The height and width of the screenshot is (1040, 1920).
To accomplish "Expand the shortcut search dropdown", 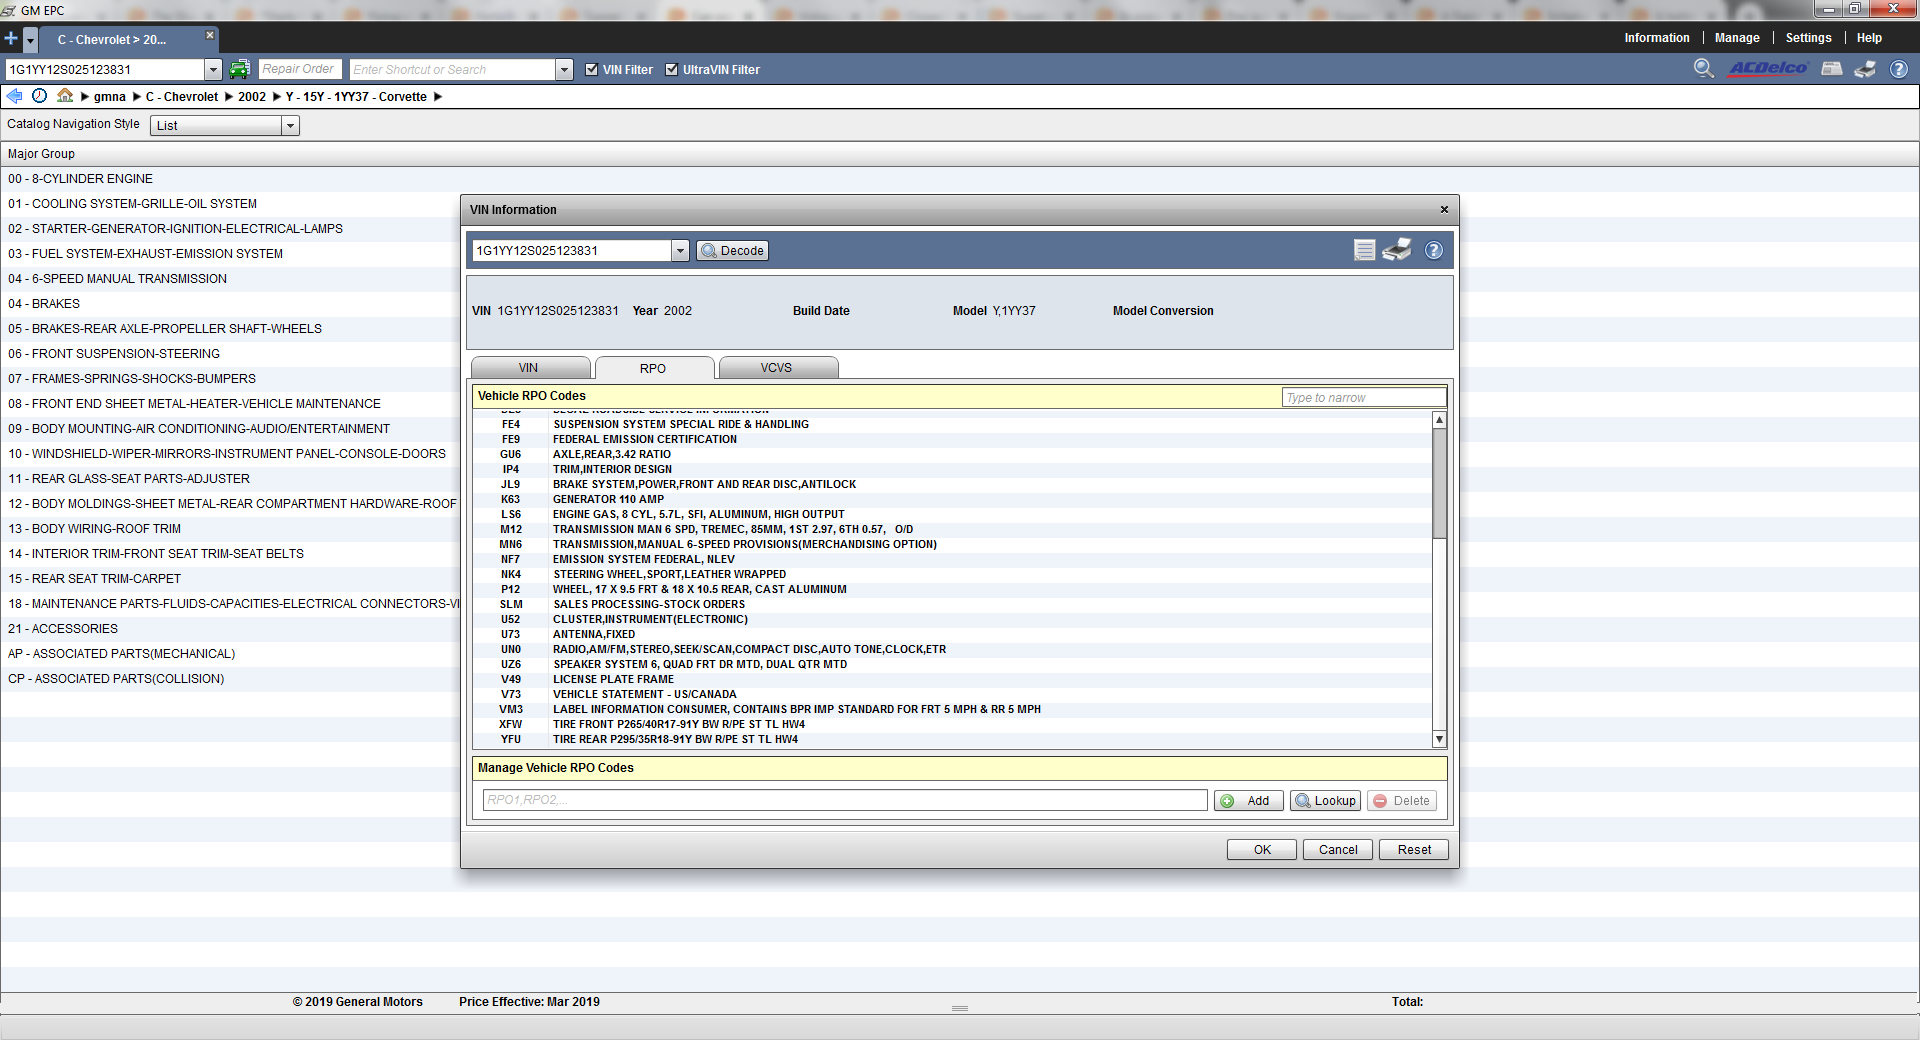I will (x=565, y=69).
